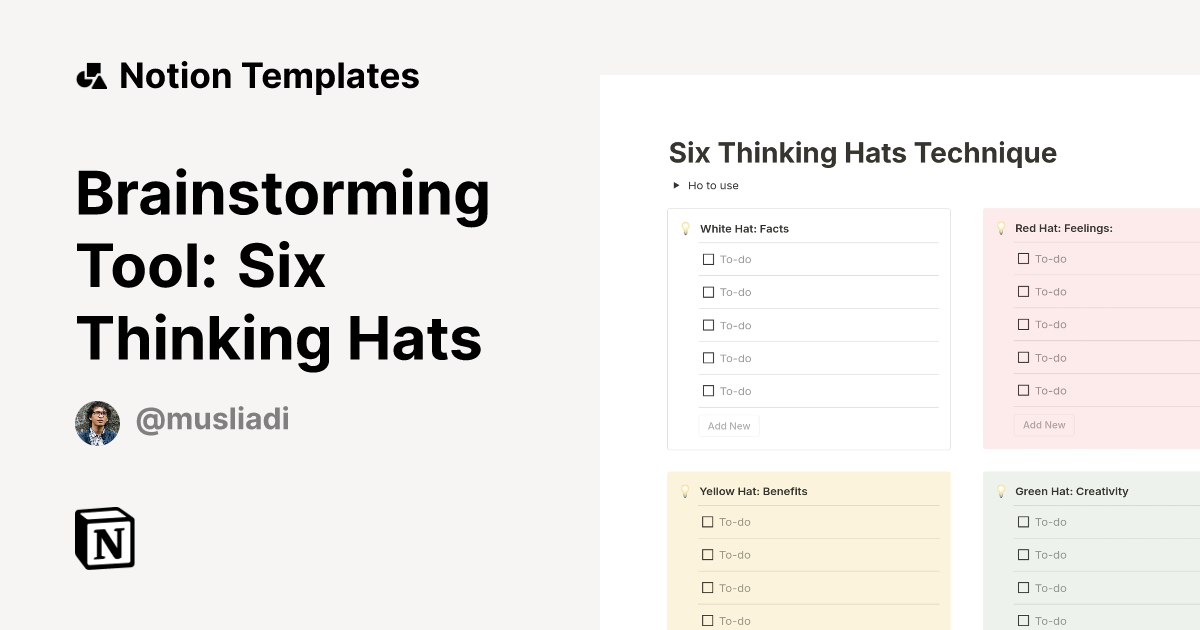The image size is (1200, 630).
Task: Check the first To-do under Red Hat: Feelings
Action: point(1023,258)
